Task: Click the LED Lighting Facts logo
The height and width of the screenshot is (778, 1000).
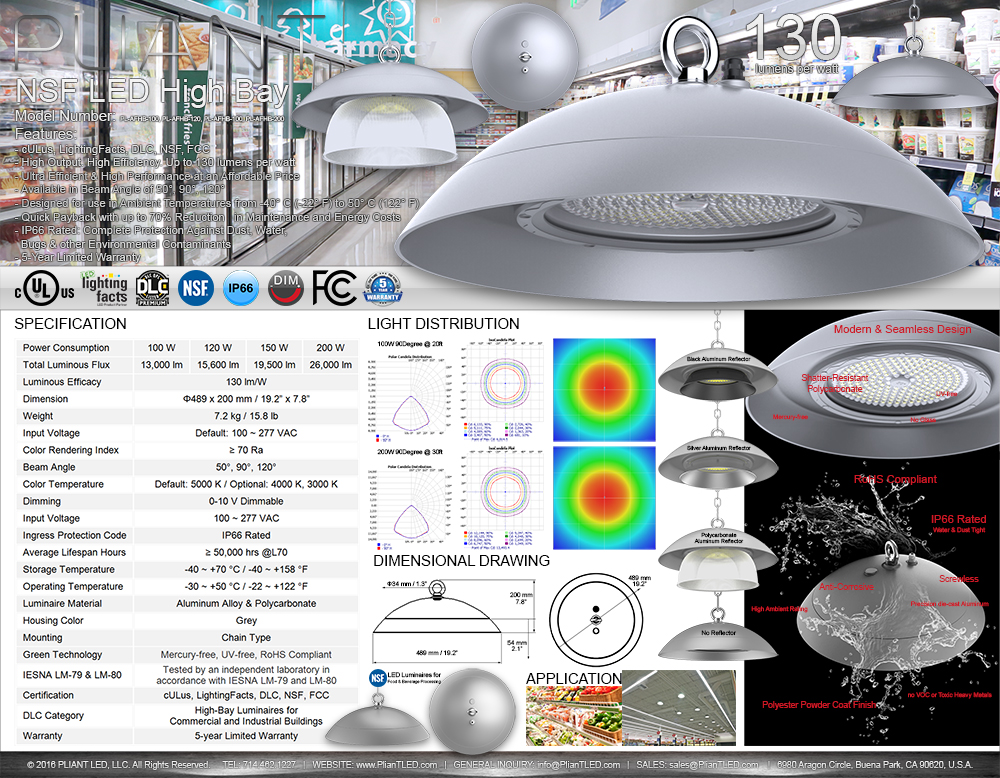Action: pos(105,288)
